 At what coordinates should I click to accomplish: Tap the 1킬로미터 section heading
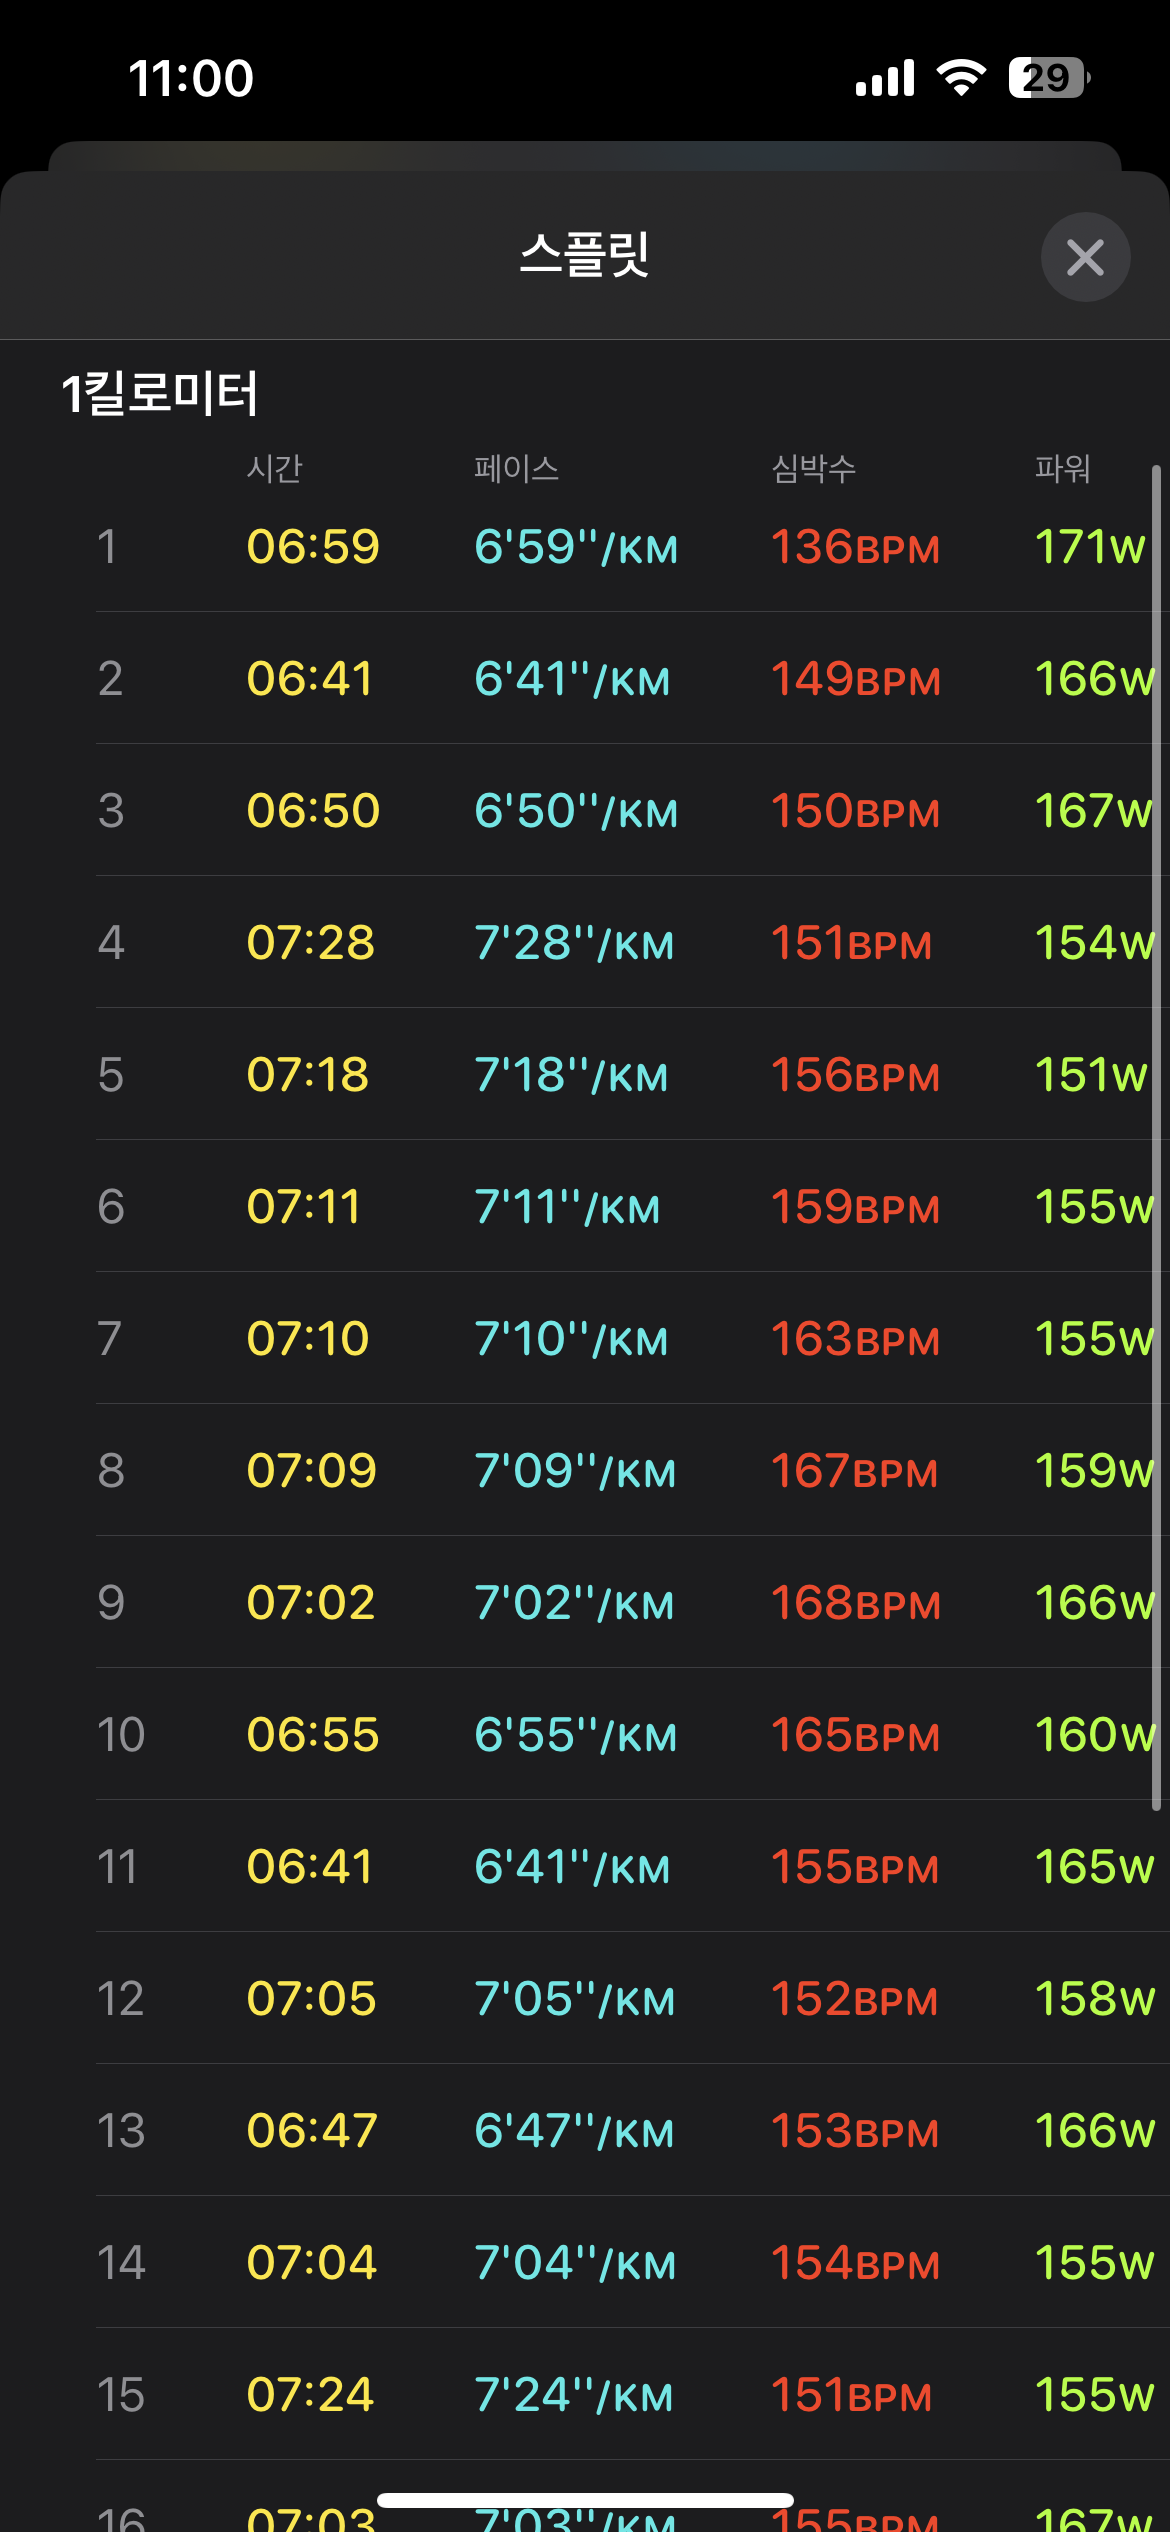tap(160, 393)
